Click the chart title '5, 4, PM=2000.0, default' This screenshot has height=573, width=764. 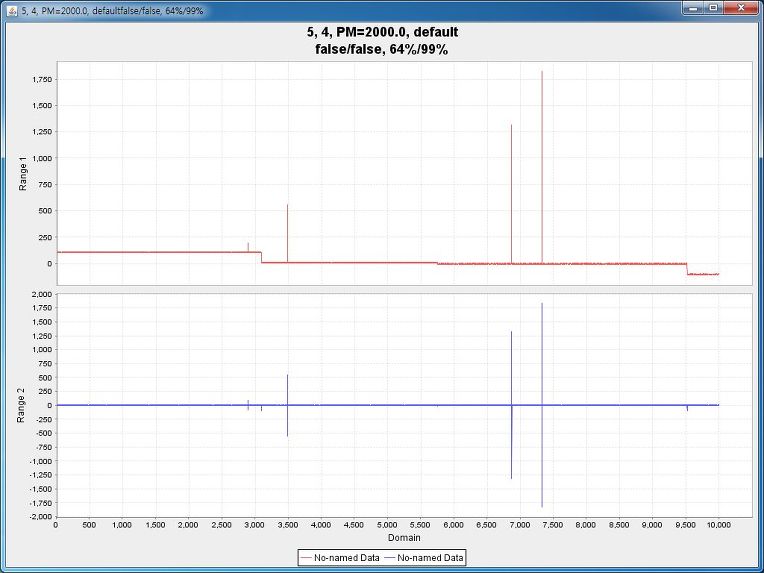(x=382, y=32)
